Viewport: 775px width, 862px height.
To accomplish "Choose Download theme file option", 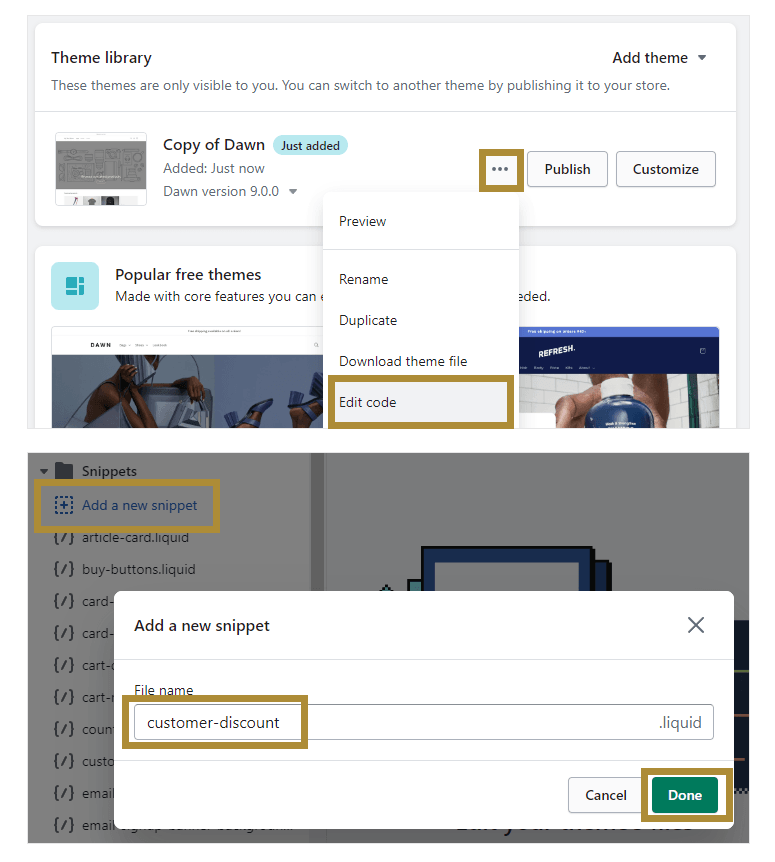I will coord(403,361).
